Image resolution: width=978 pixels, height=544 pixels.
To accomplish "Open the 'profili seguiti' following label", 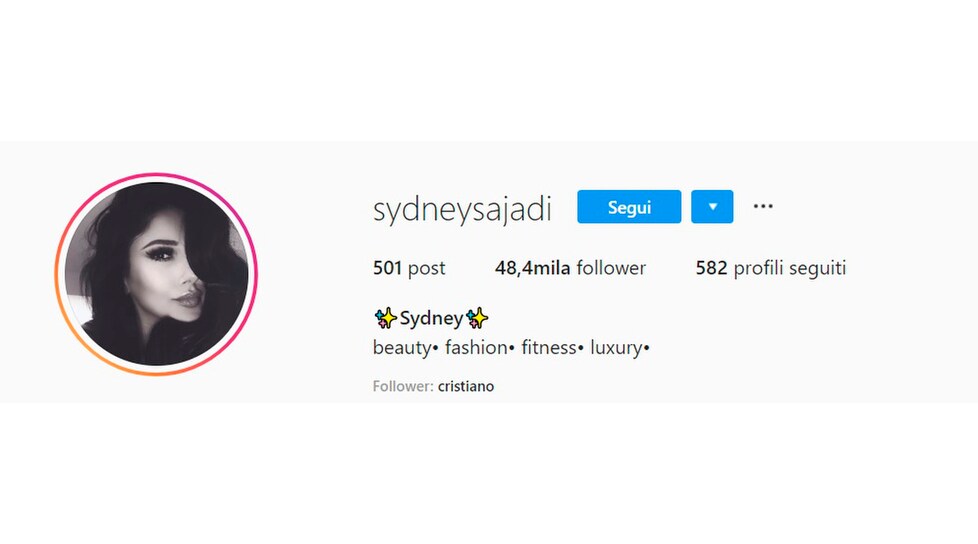I will [x=790, y=268].
